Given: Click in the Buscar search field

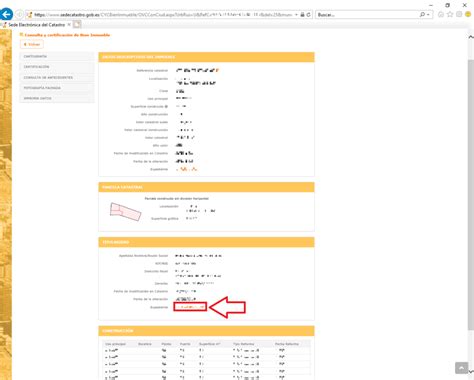Looking at the screenshot, I should coord(367,15).
